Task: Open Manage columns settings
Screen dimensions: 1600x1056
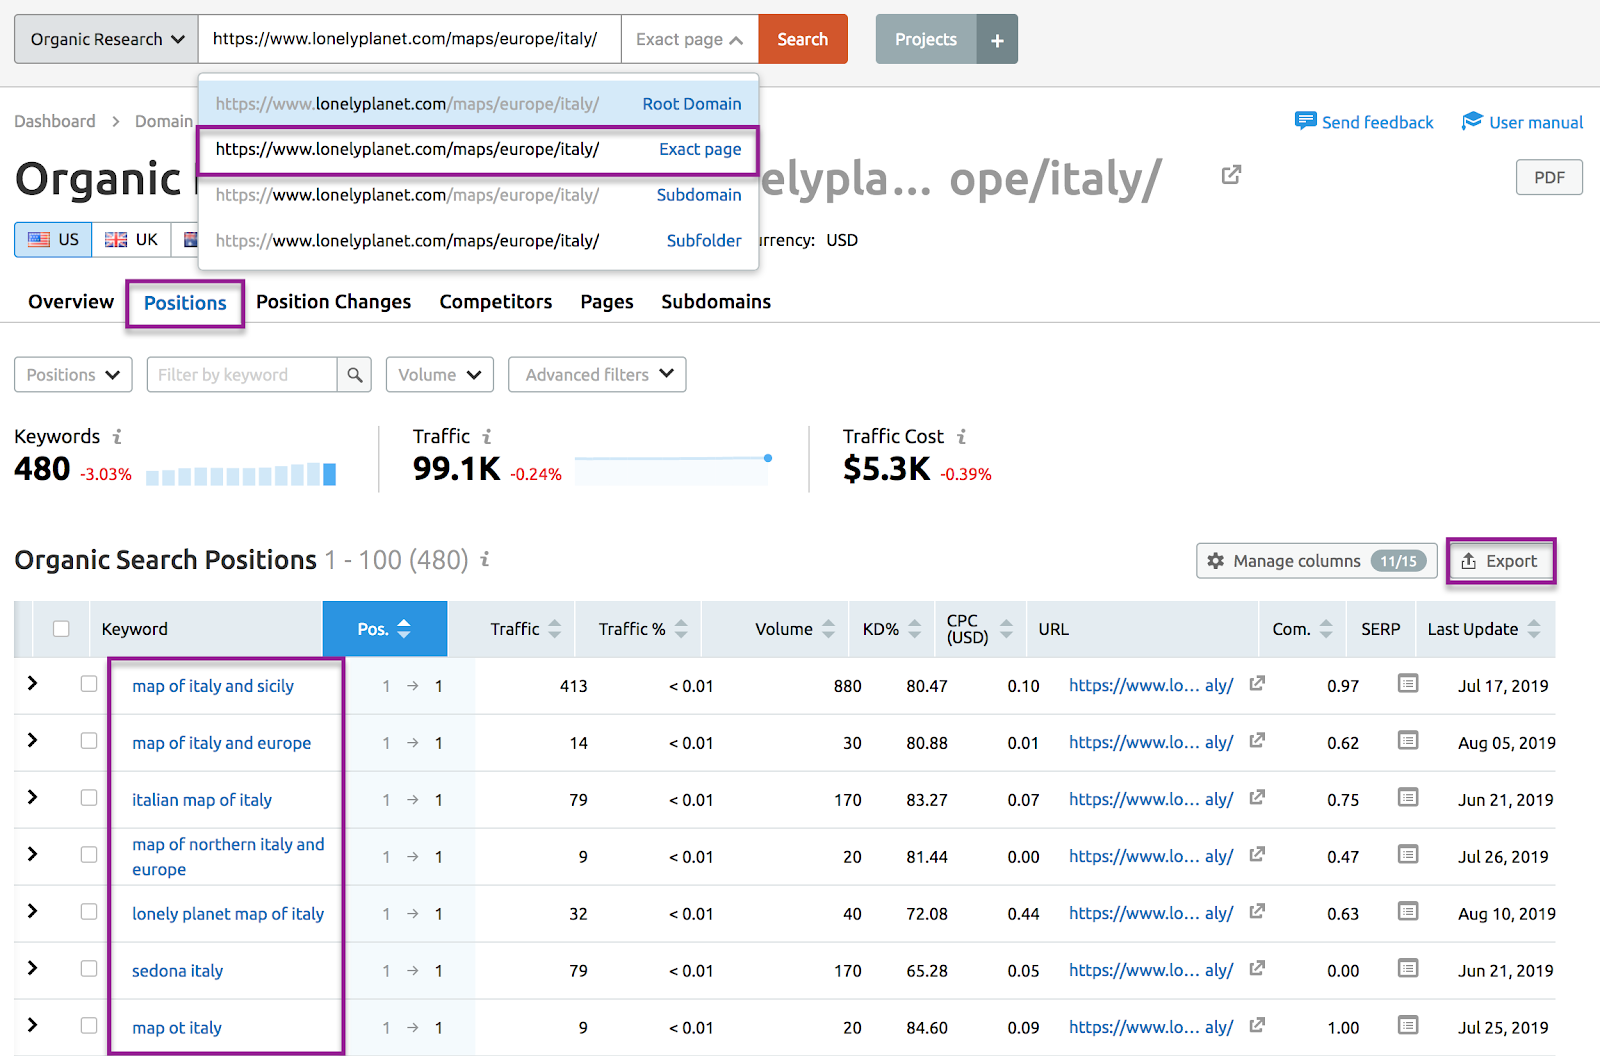Action: (x=1316, y=561)
